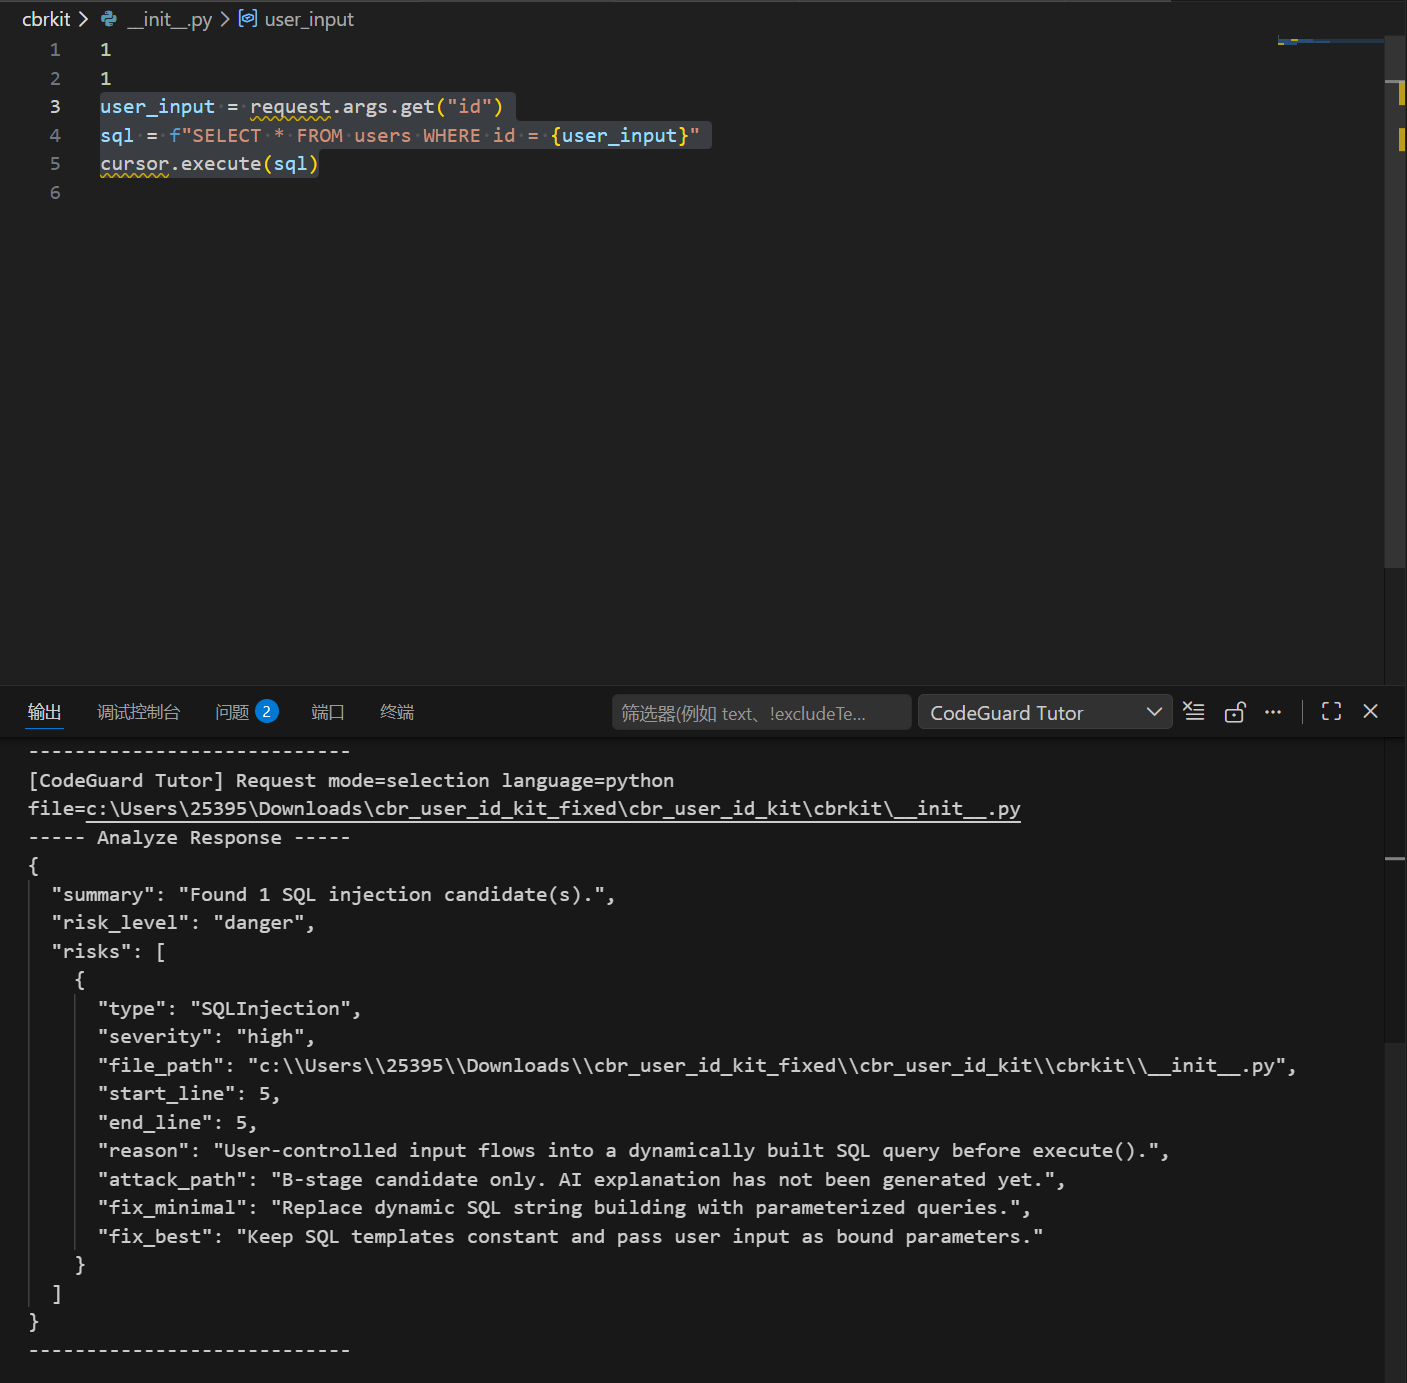The image size is (1407, 1383).
Task: Click the "summary" output line
Action: click(333, 895)
